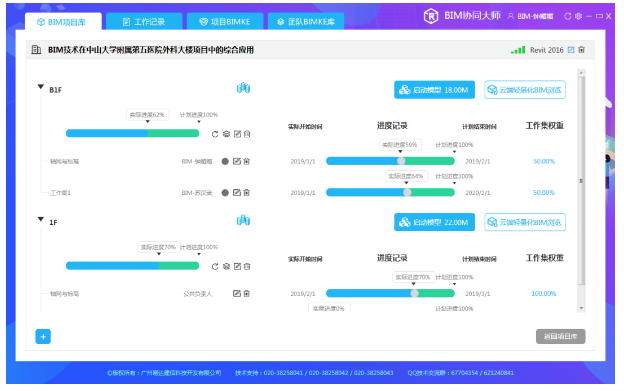
Task: Click the 100.00% workset weight value
Action: [x=544, y=294]
